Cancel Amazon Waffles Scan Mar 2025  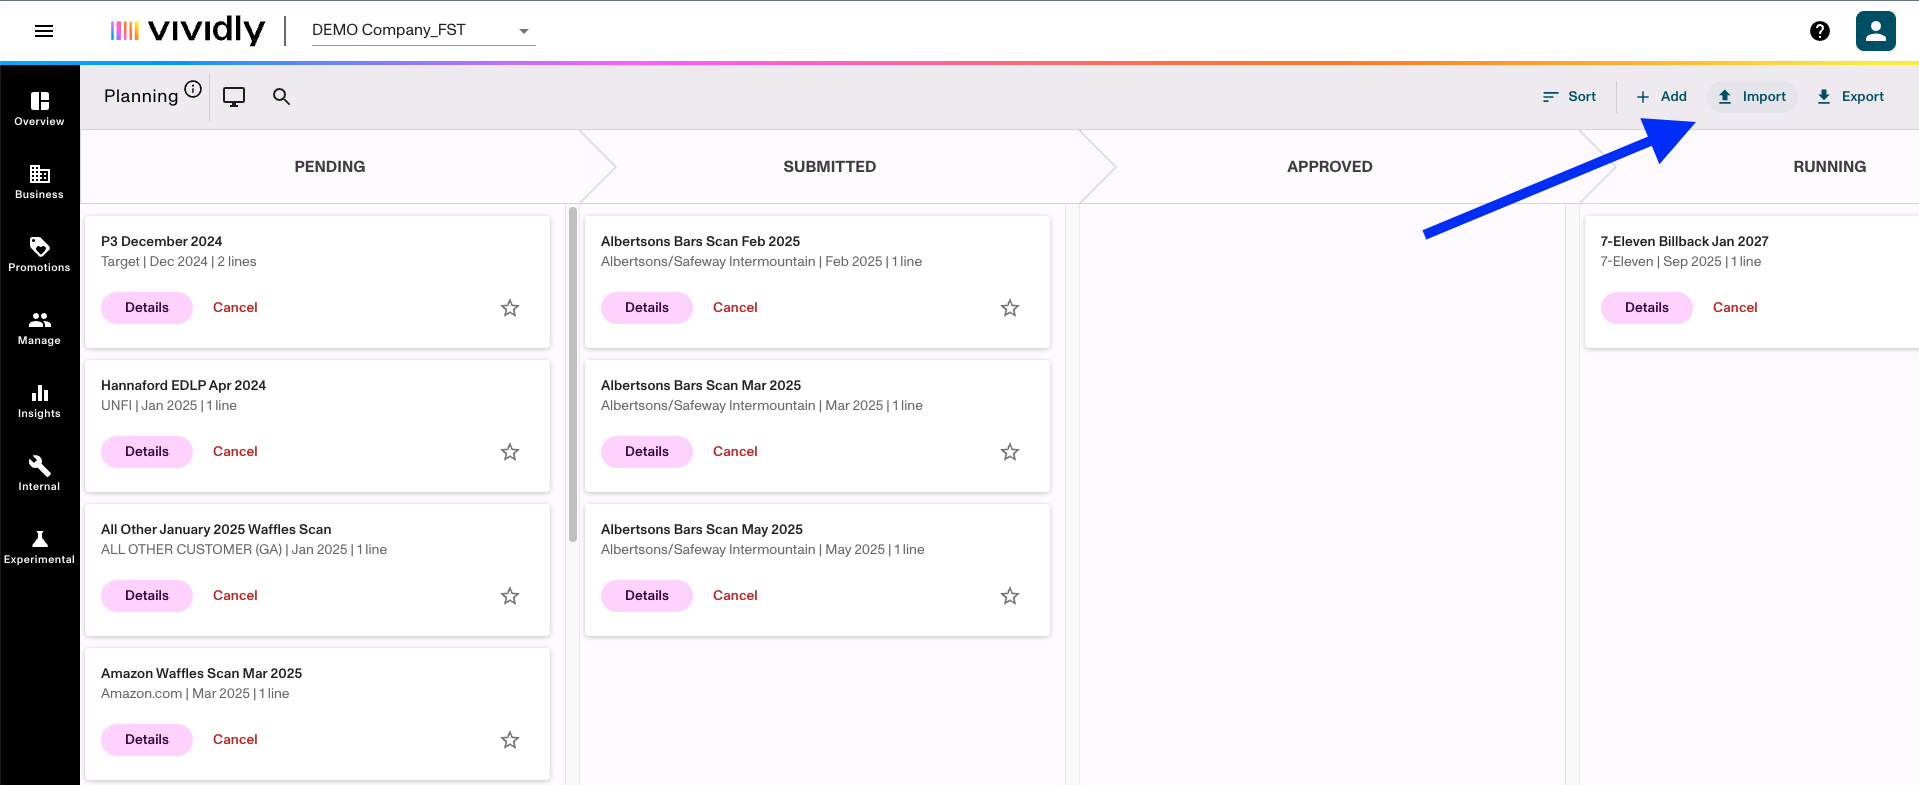coord(235,740)
